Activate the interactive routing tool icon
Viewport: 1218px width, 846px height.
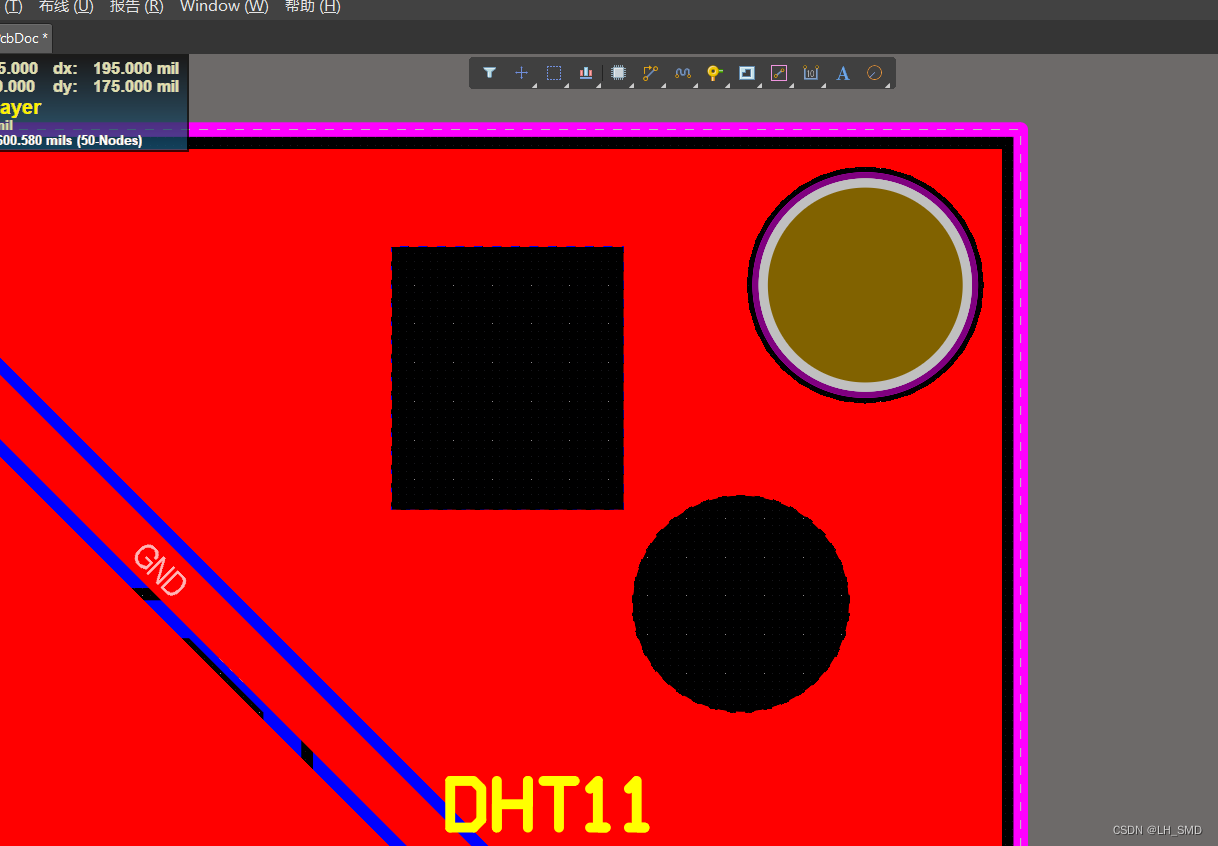pyautogui.click(x=651, y=73)
